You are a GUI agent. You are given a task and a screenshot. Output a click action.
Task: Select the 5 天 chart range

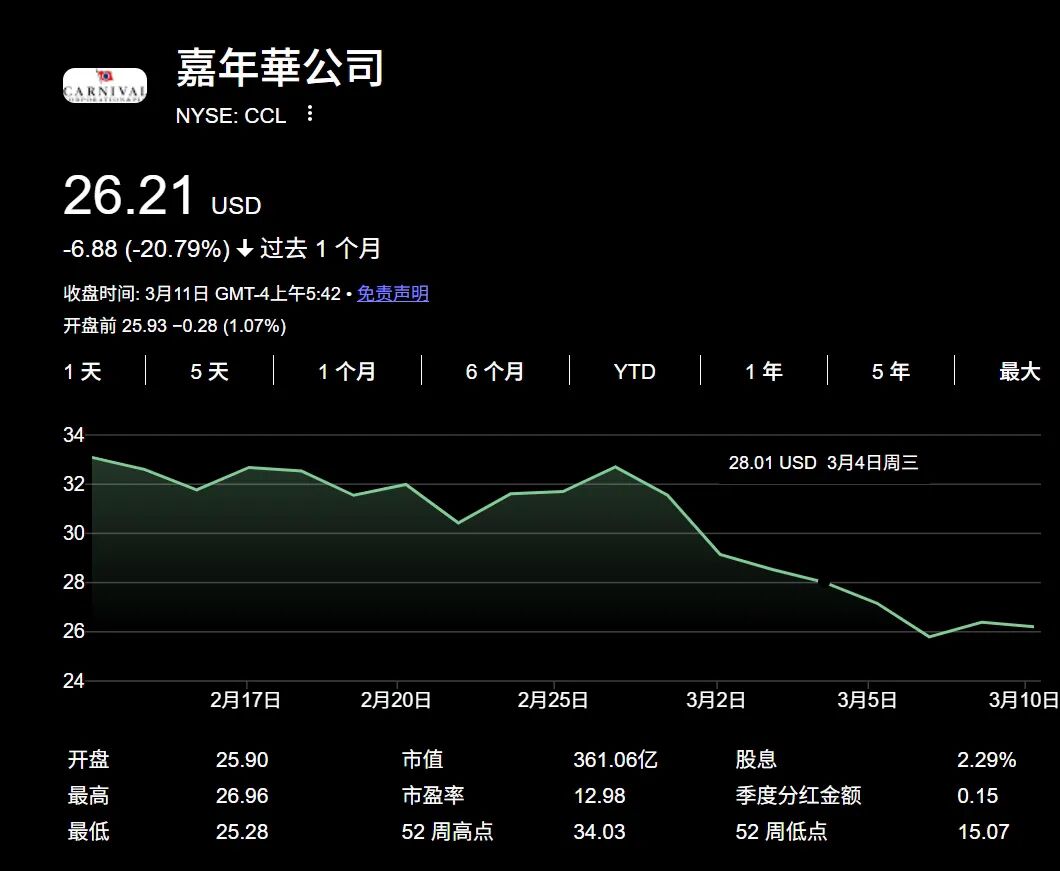pos(209,372)
